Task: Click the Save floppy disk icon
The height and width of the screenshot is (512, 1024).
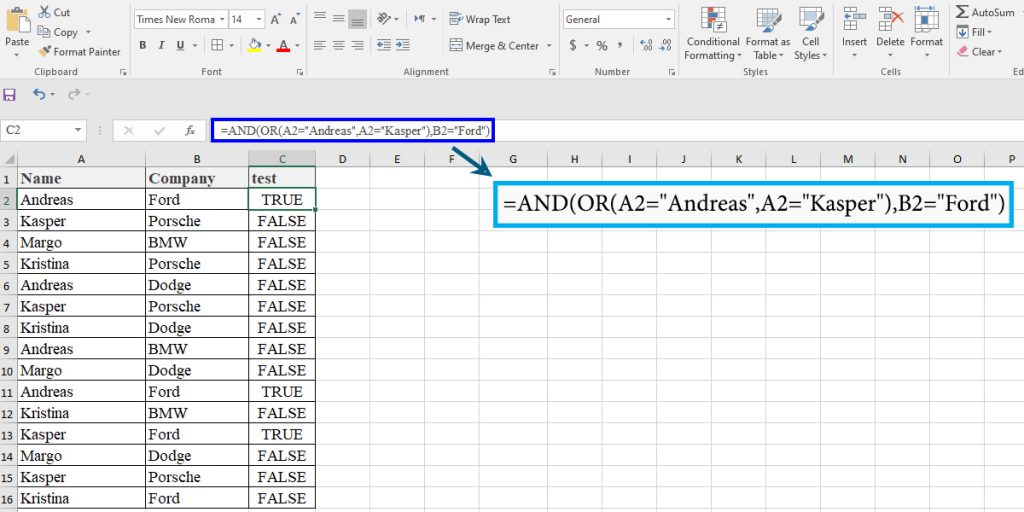Action: 9,95
